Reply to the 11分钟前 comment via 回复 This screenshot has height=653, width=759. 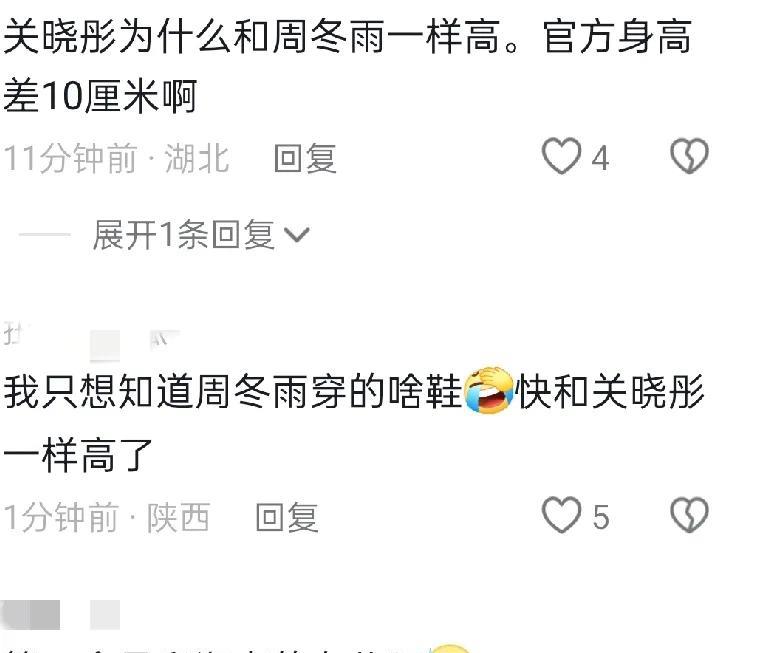(305, 158)
